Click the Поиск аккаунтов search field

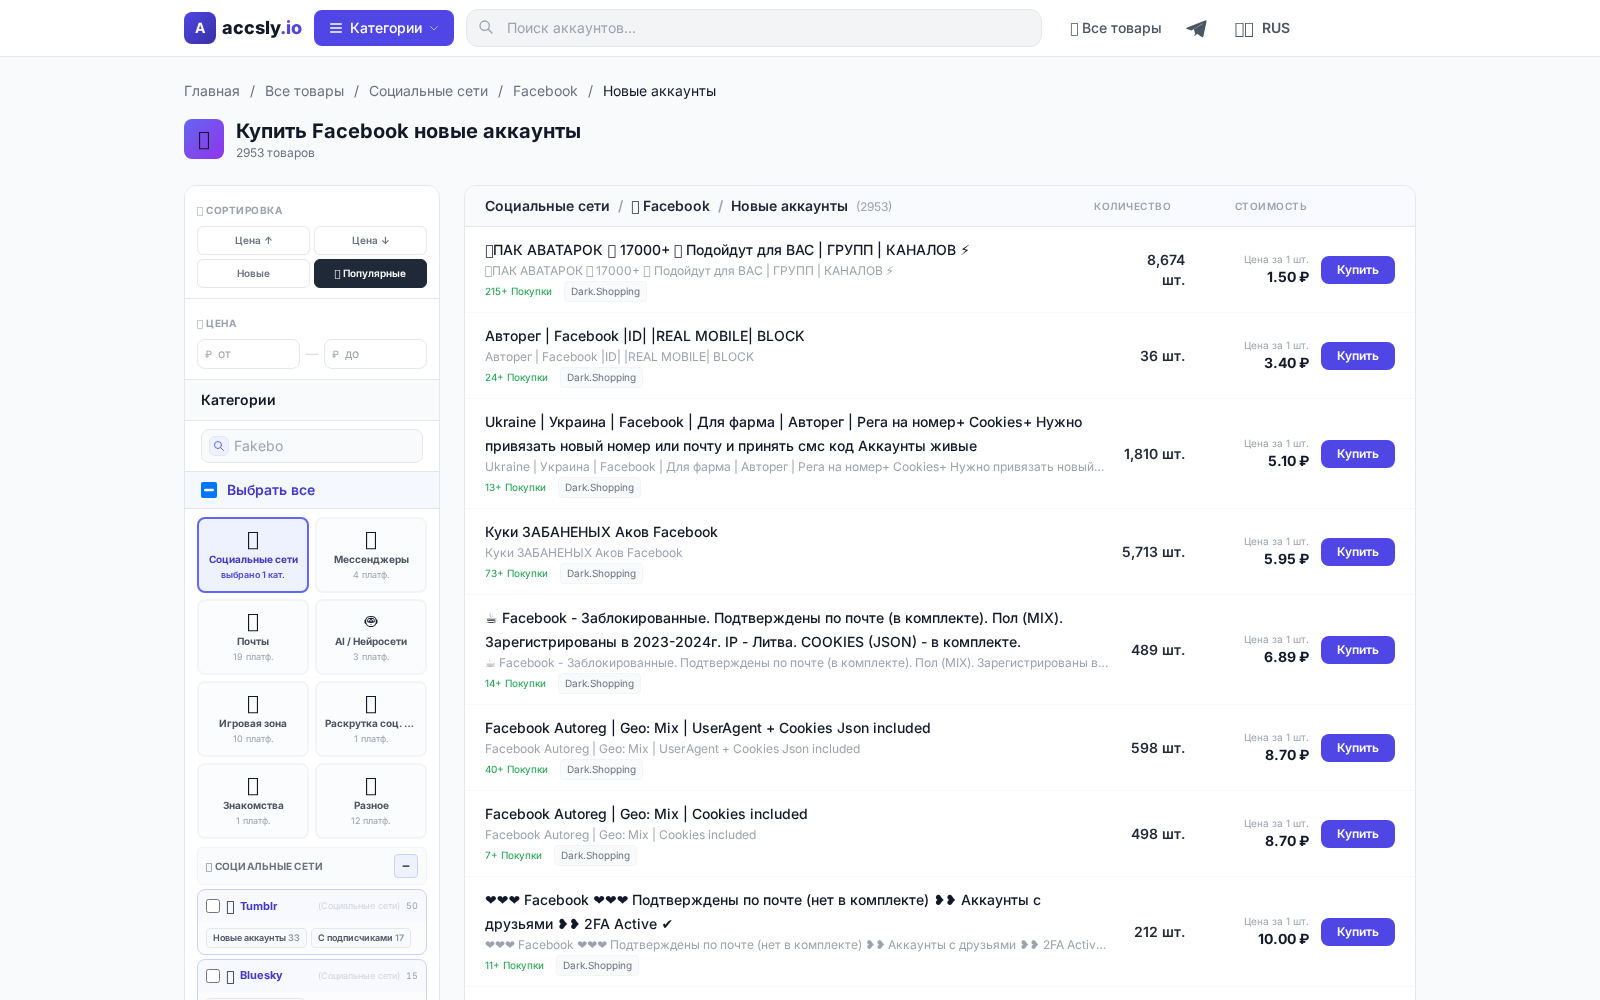[x=754, y=28]
